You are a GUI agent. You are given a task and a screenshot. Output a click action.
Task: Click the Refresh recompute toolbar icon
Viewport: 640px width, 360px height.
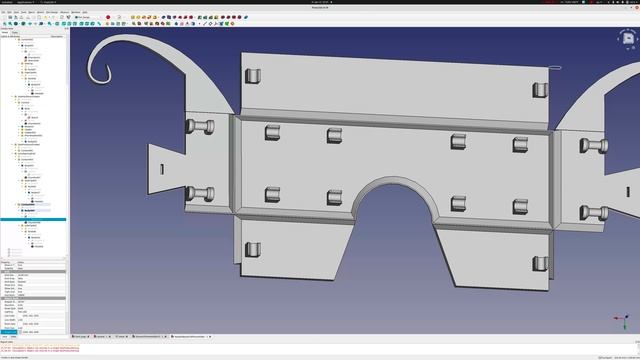tap(62, 17)
